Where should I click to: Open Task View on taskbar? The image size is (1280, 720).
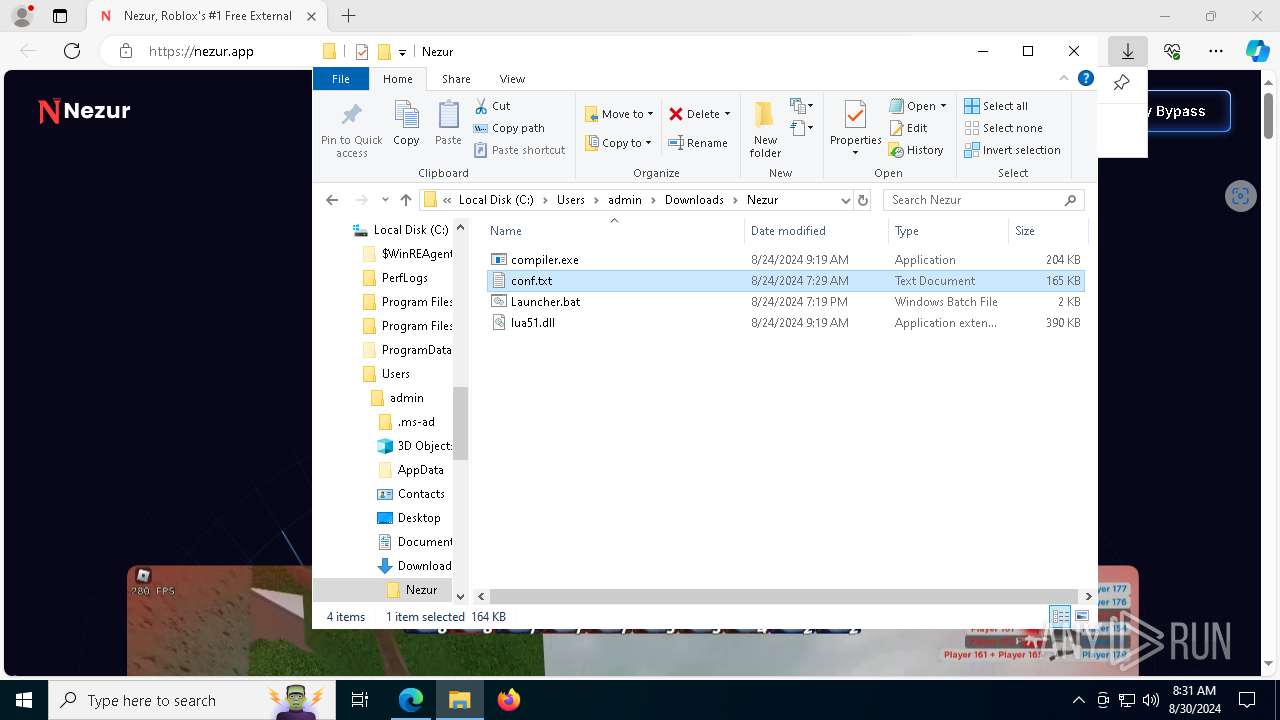pyautogui.click(x=361, y=700)
